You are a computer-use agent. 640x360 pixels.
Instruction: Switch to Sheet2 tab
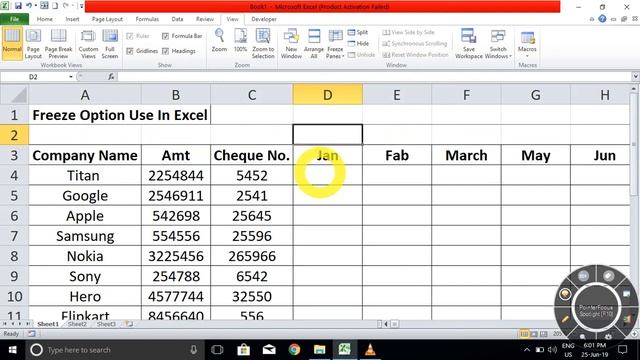point(77,324)
